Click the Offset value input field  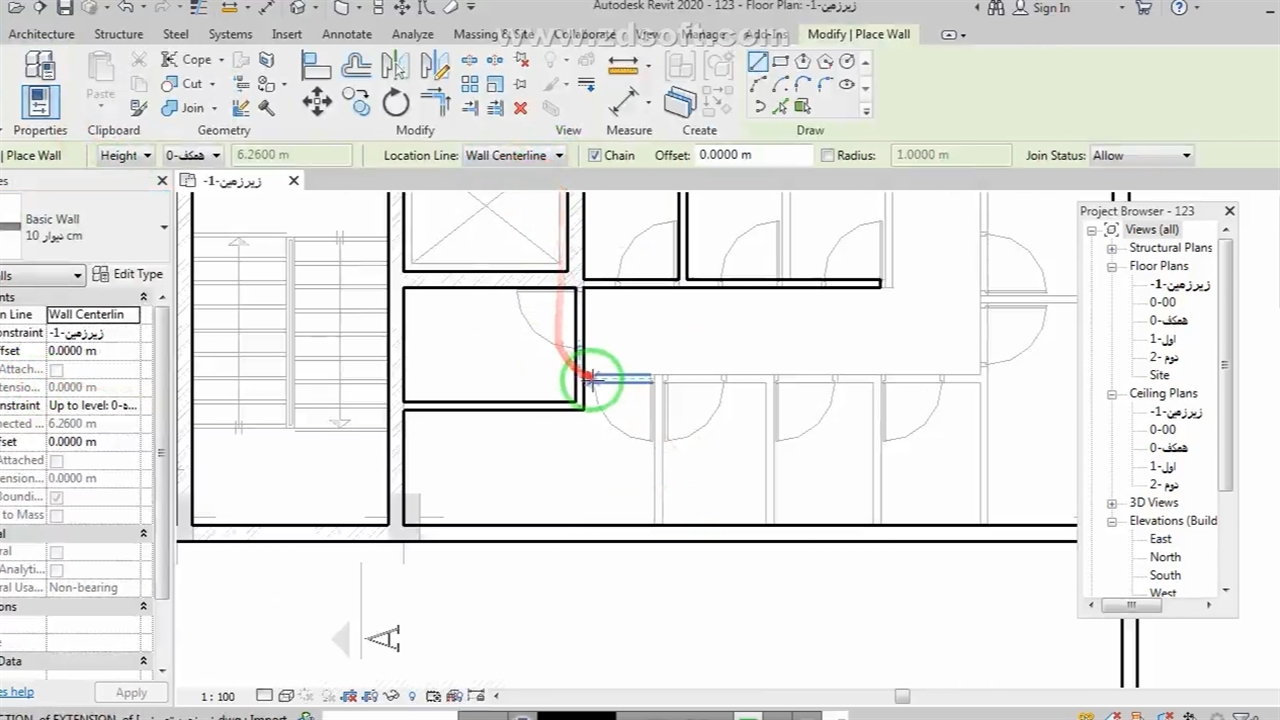click(754, 155)
